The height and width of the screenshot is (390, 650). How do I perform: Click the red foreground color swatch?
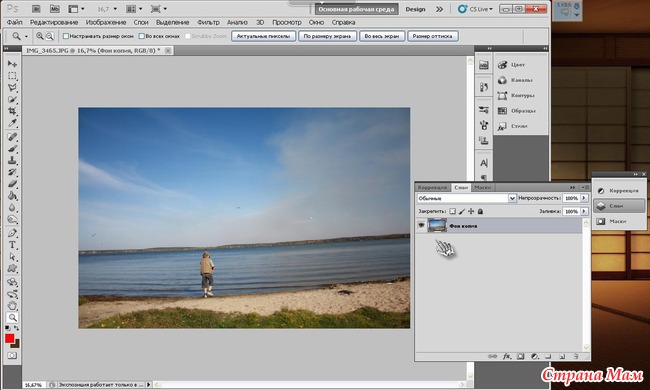point(10,338)
